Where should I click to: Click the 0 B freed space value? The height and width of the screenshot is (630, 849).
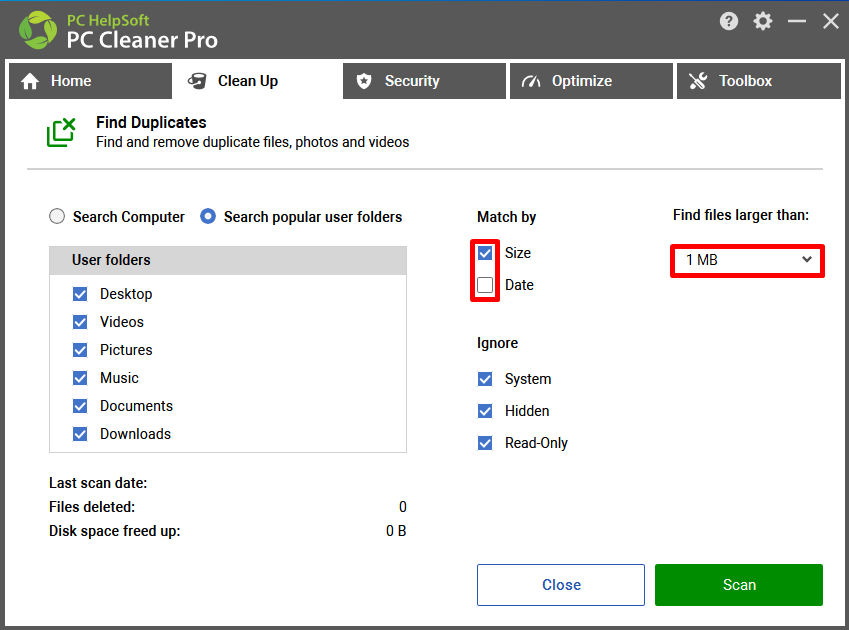click(396, 531)
